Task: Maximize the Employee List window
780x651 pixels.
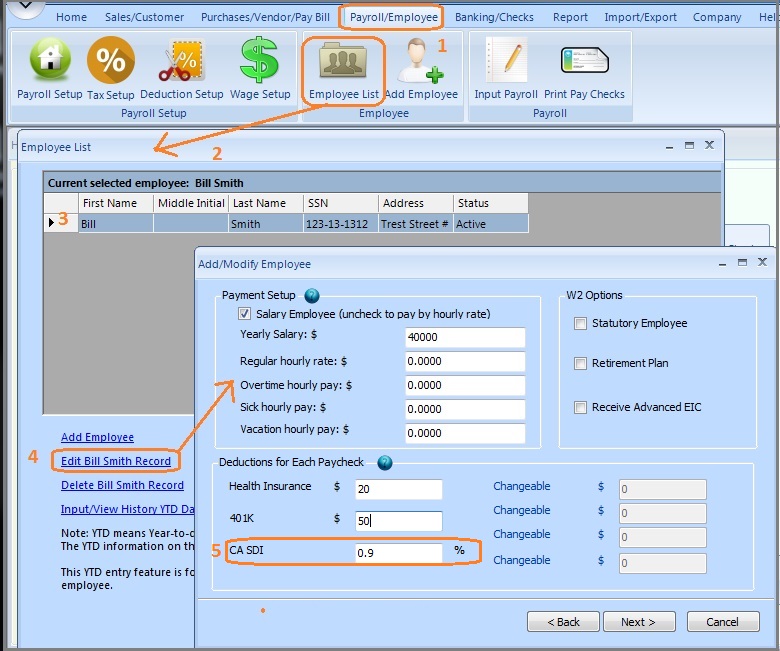Action: (689, 146)
